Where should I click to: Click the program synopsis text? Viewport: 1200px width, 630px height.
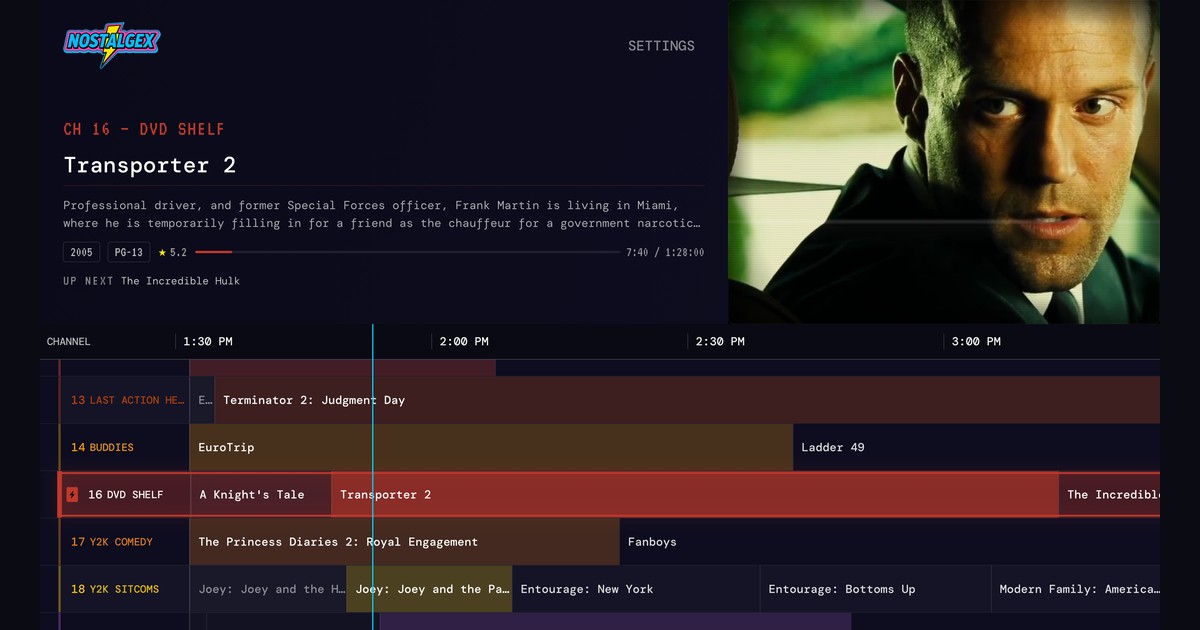click(382, 214)
